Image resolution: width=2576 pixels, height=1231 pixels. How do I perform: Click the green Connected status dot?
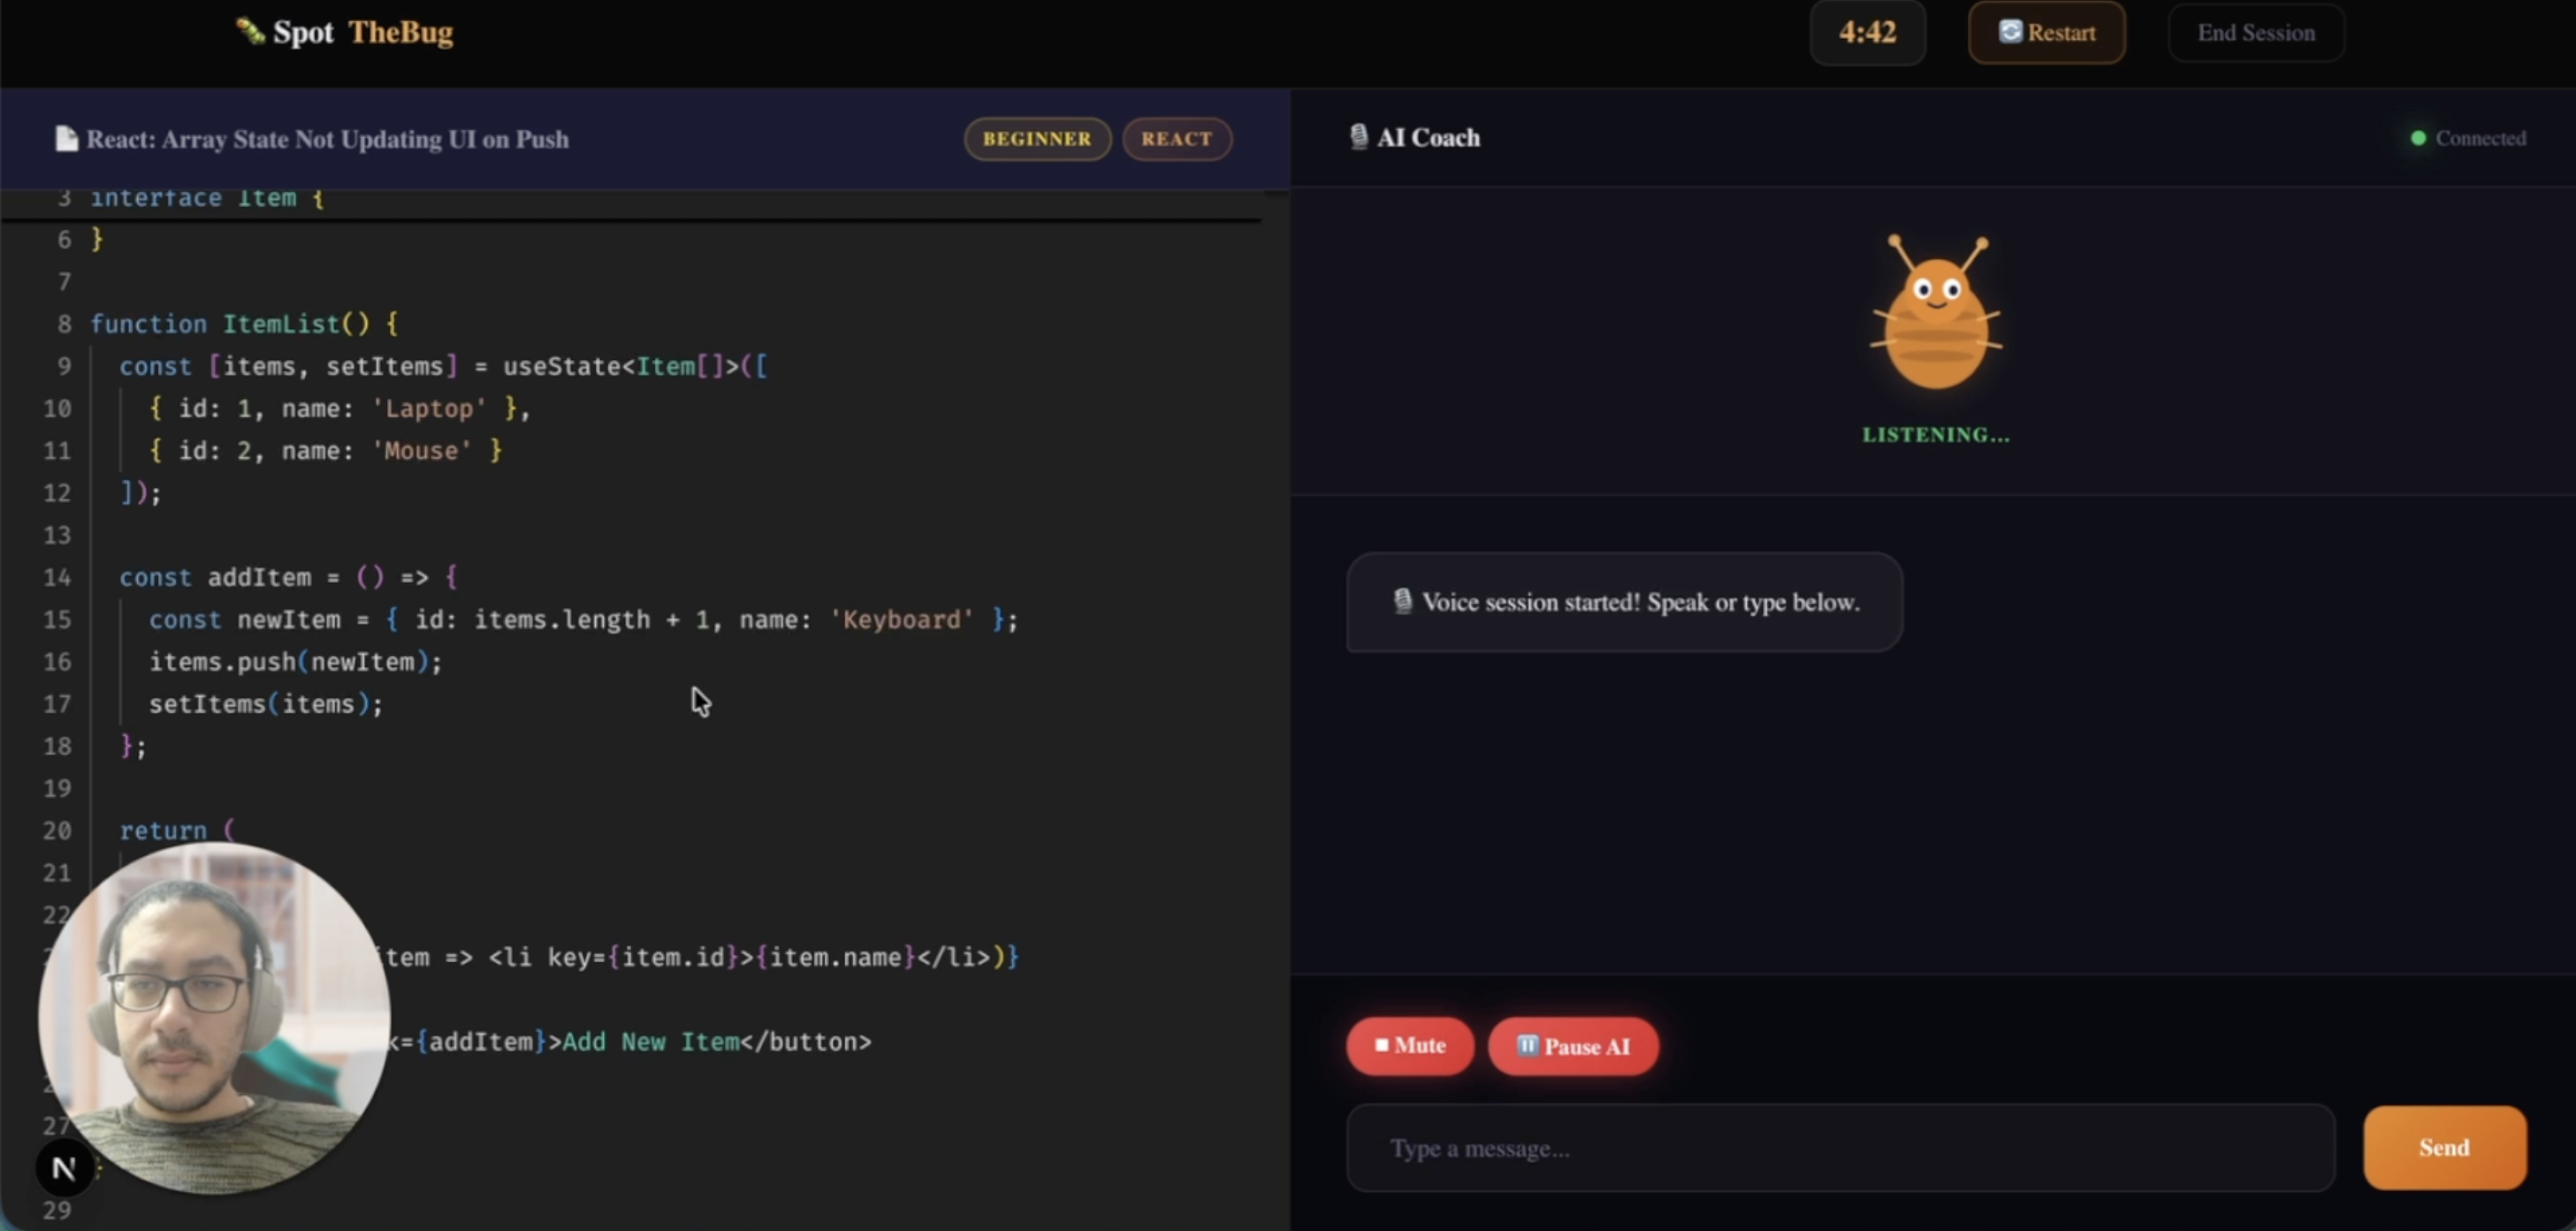[x=2418, y=138]
